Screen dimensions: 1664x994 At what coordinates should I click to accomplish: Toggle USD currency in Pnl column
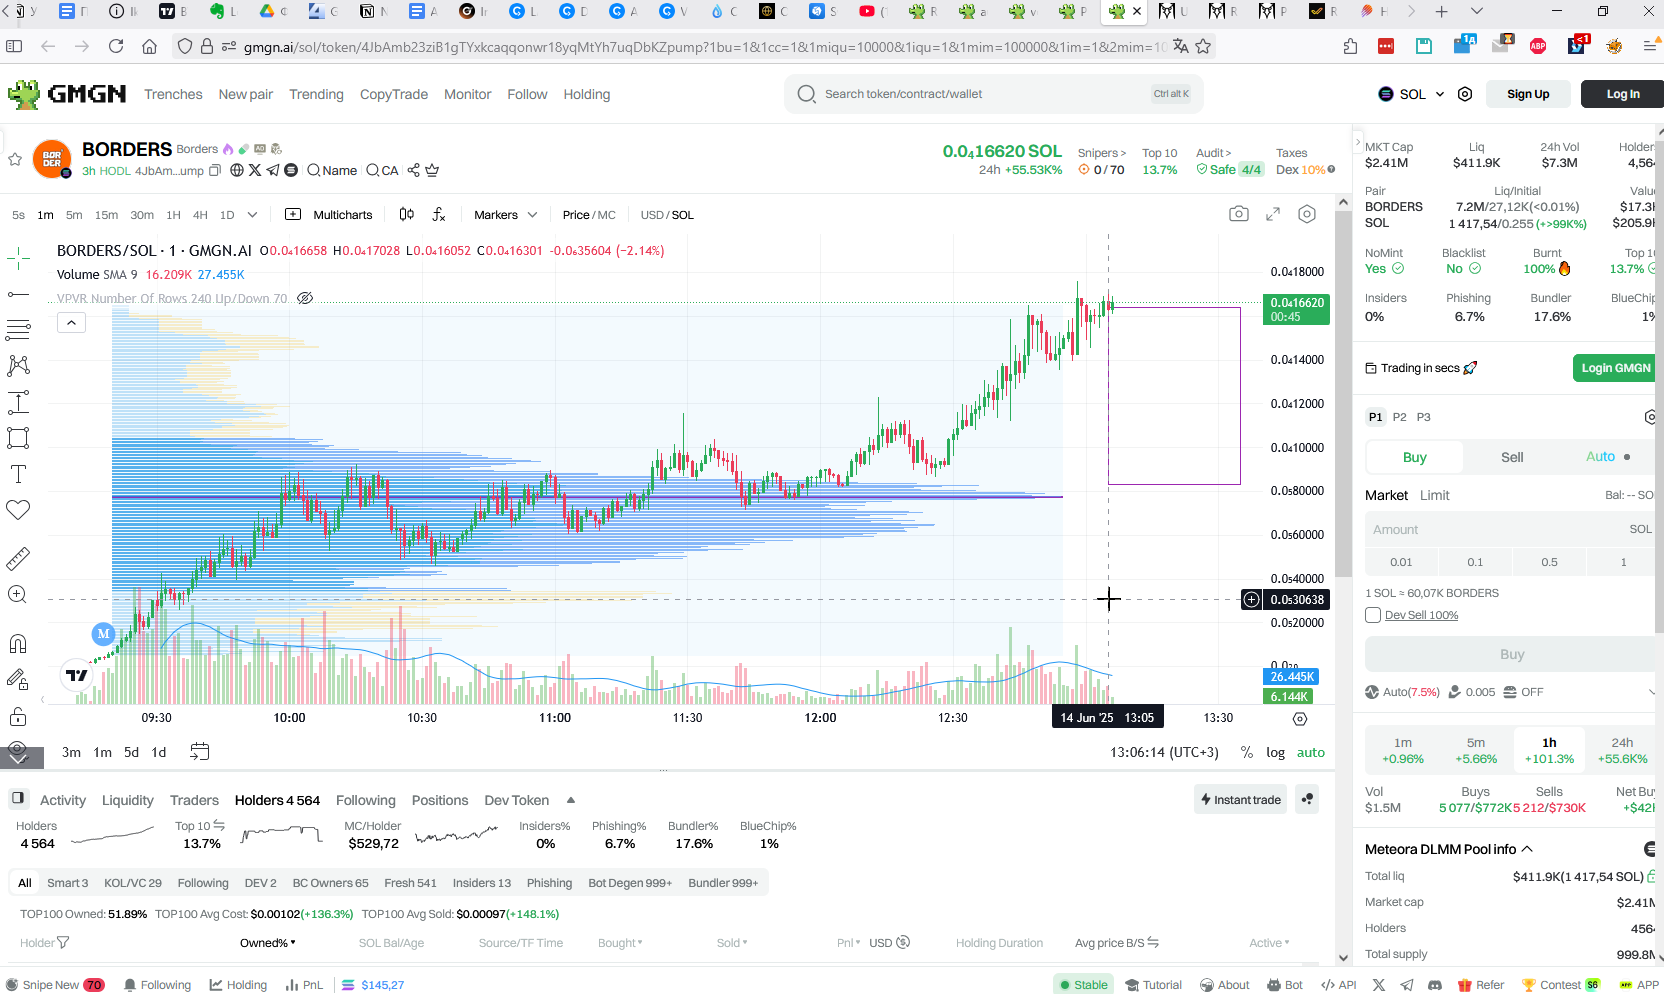(889, 943)
